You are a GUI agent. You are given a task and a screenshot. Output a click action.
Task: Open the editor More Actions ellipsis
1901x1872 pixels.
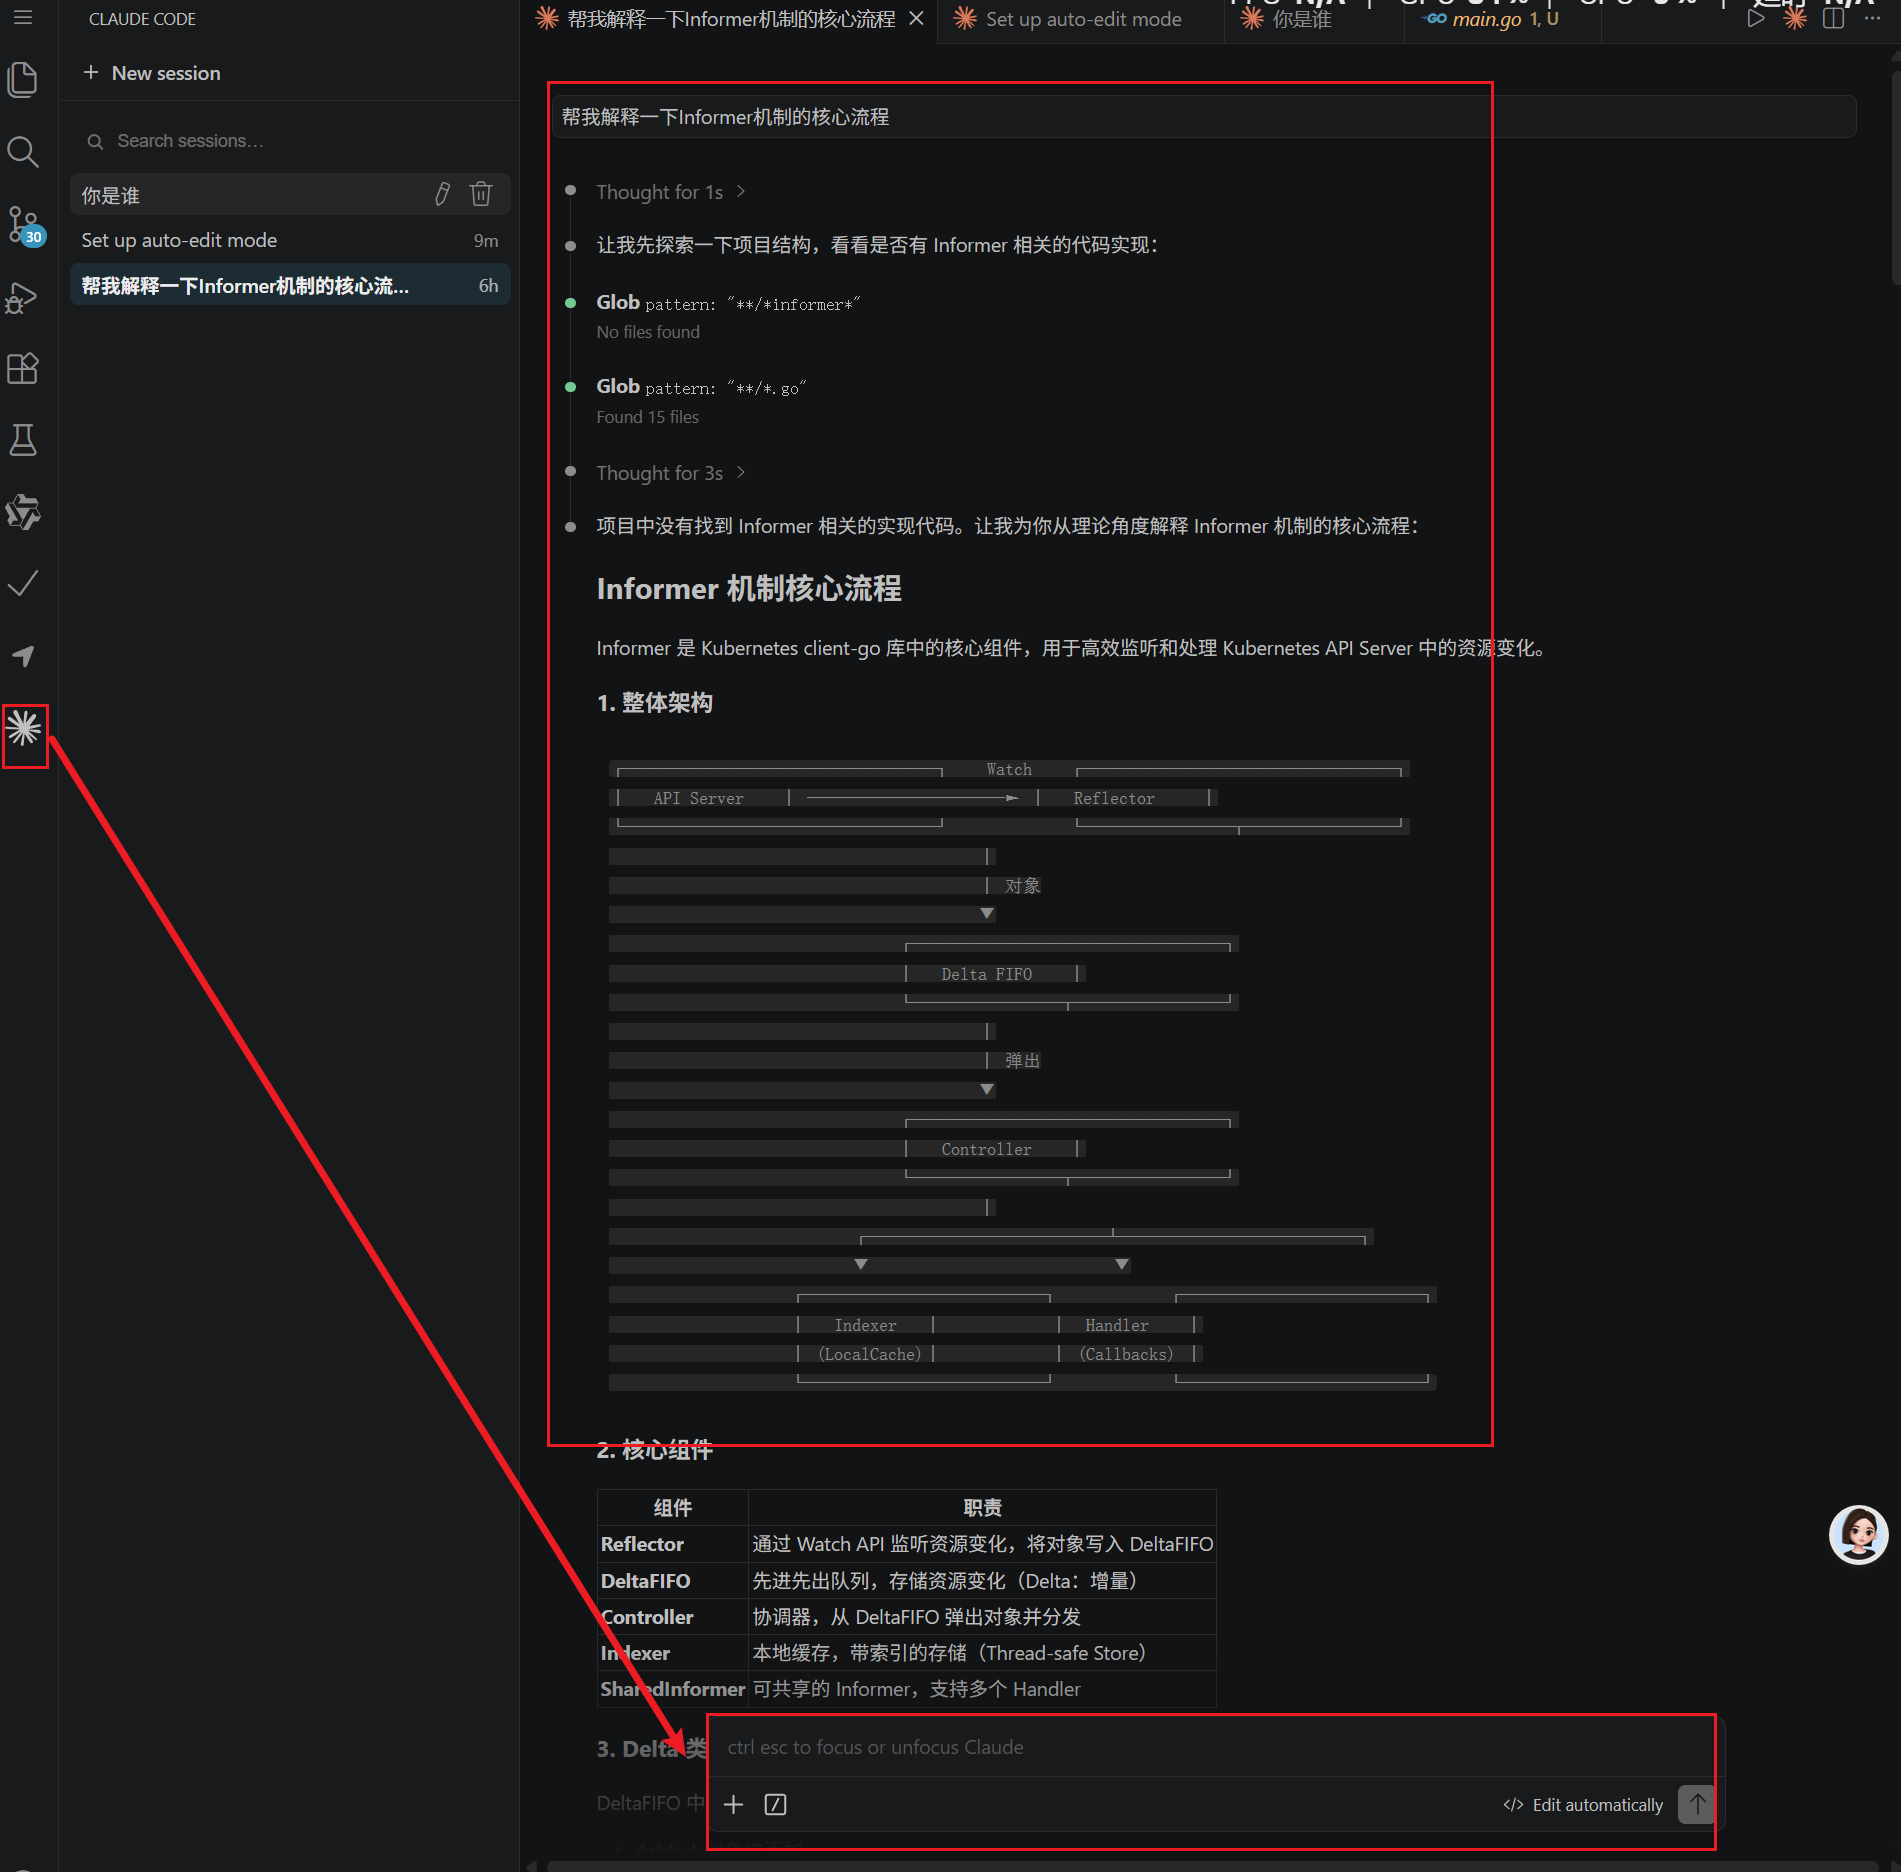pyautogui.click(x=1873, y=19)
